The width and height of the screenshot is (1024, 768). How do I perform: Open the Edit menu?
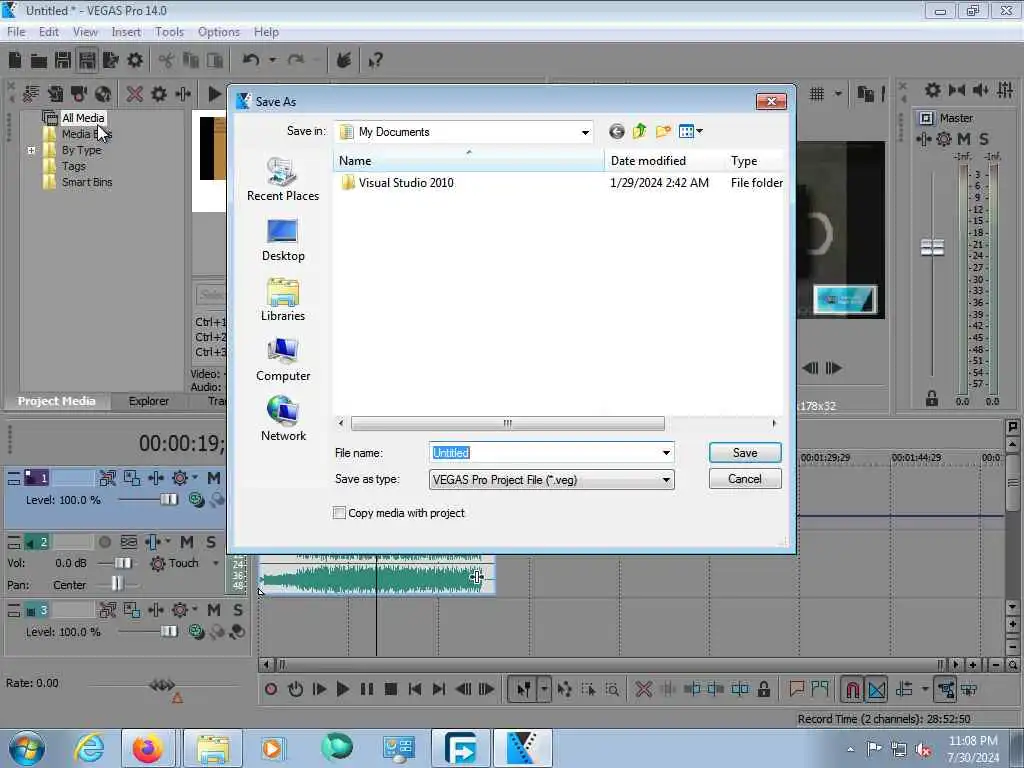49,32
